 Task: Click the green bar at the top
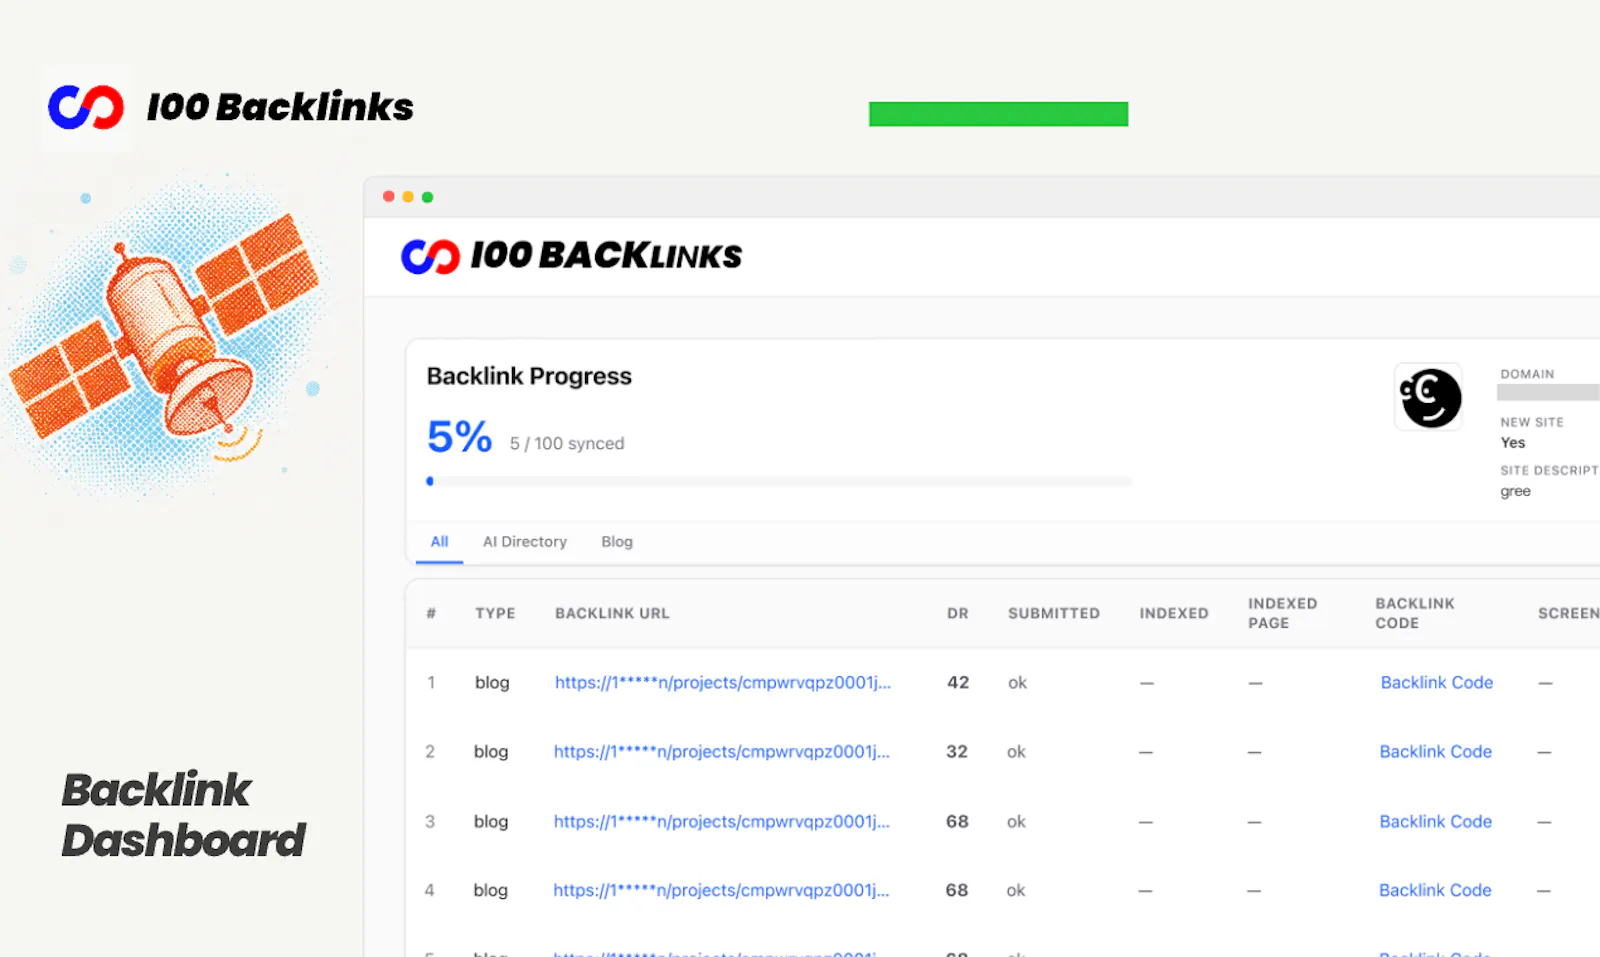999,114
